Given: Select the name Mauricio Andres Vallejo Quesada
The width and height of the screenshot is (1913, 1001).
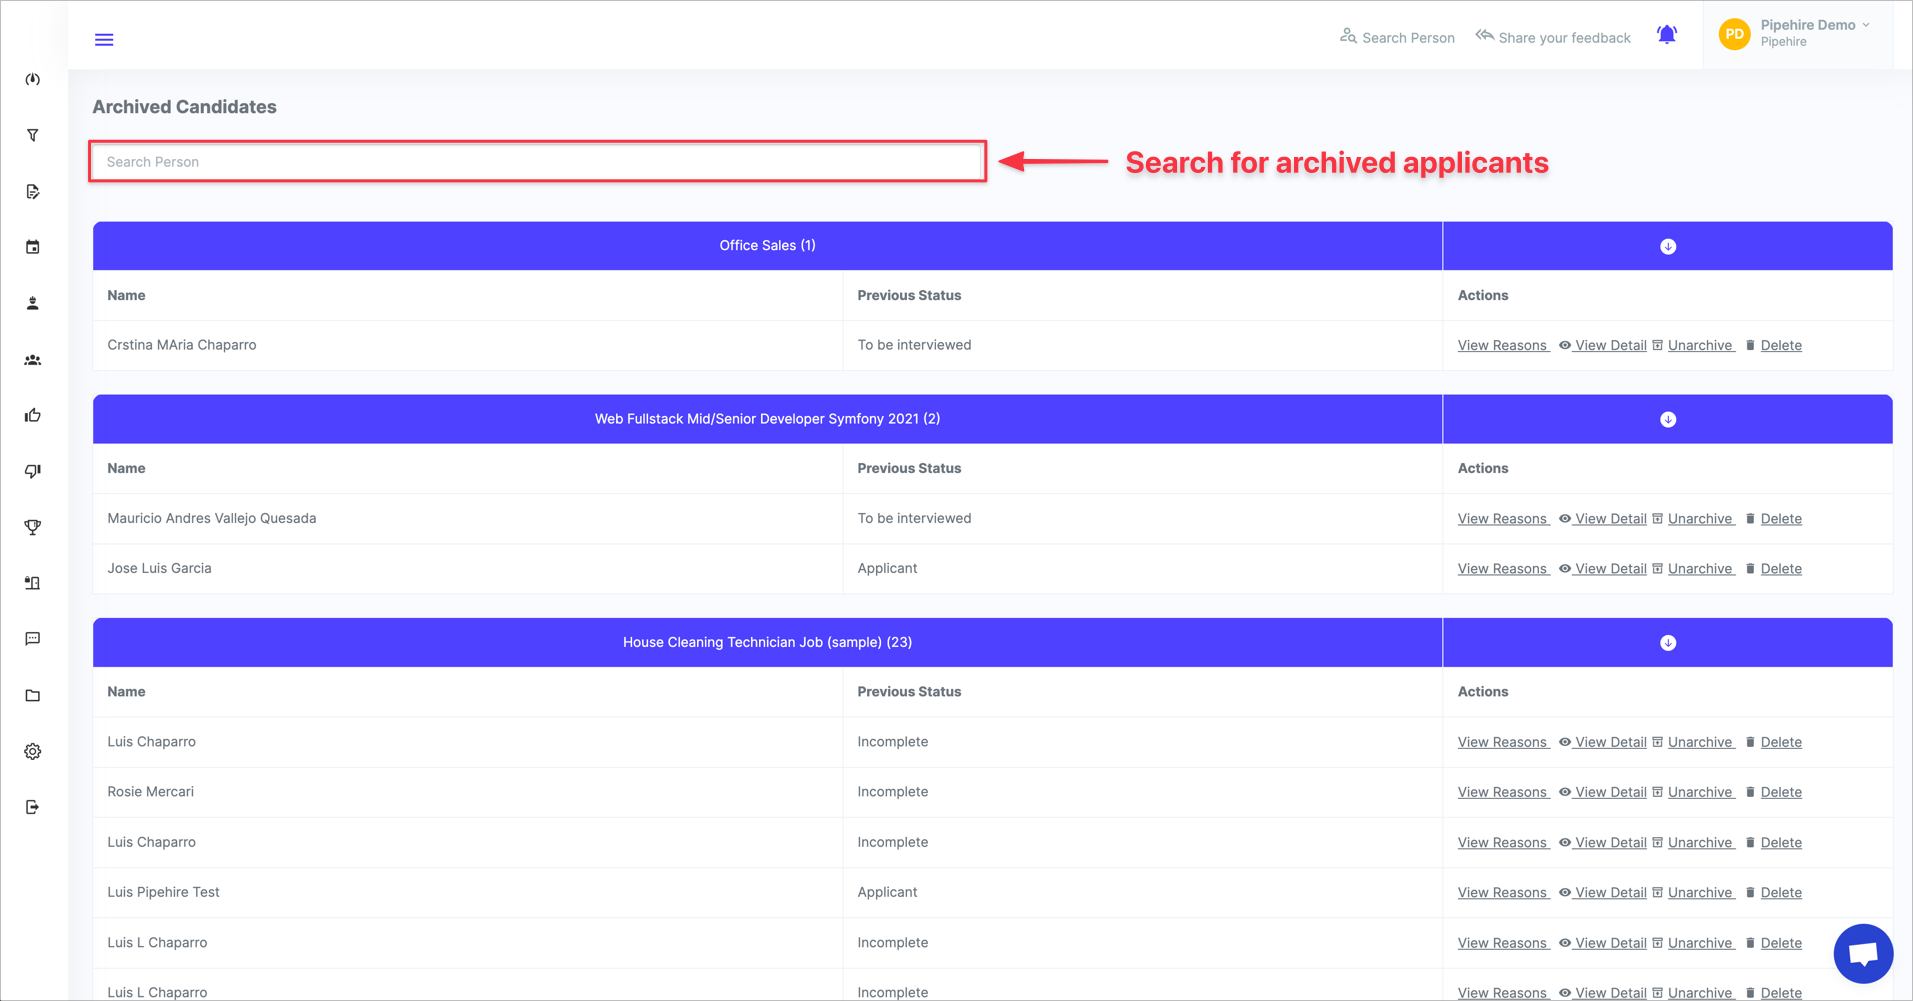Looking at the screenshot, I should coord(212,518).
